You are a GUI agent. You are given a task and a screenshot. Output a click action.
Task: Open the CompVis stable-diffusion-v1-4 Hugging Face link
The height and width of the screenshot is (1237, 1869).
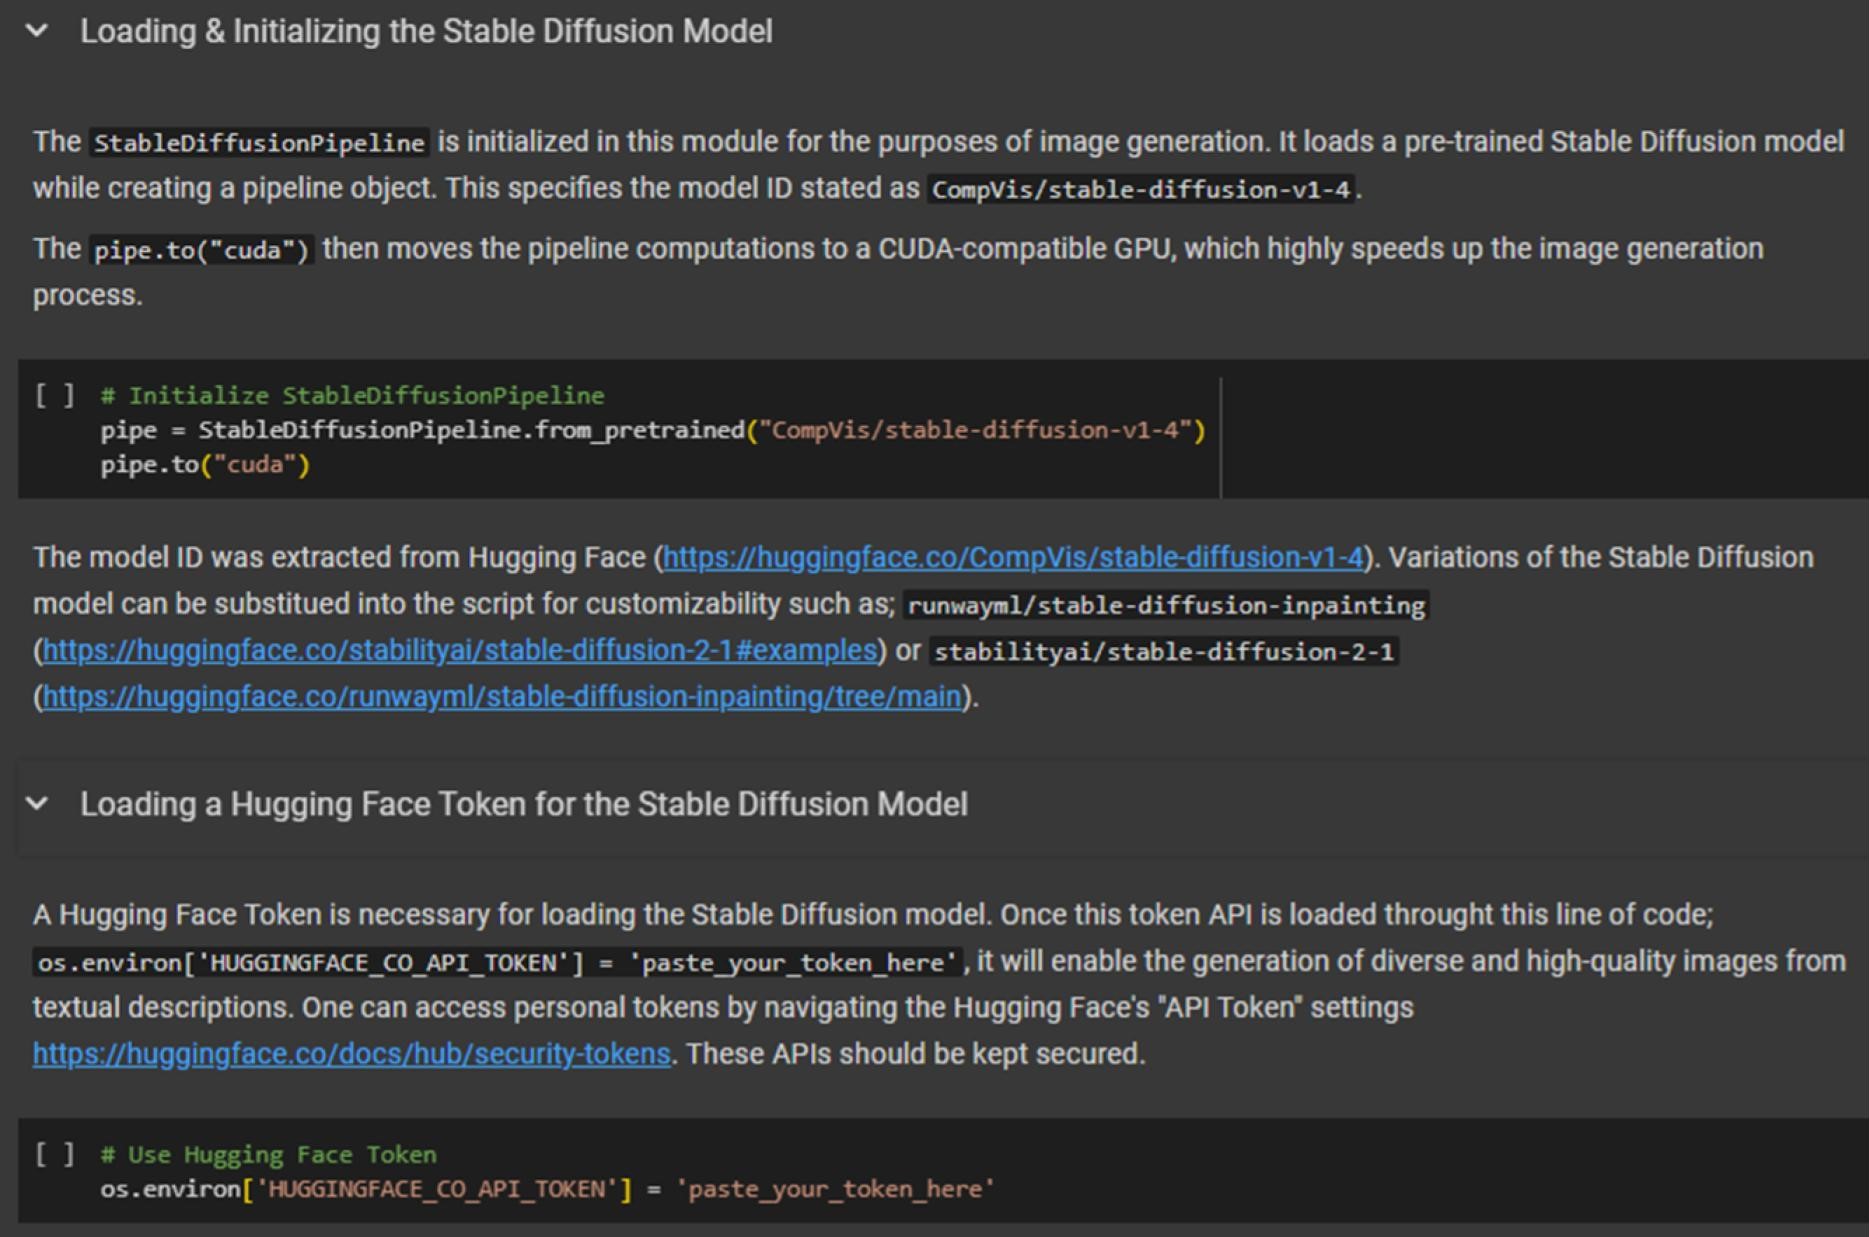[x=1013, y=558]
